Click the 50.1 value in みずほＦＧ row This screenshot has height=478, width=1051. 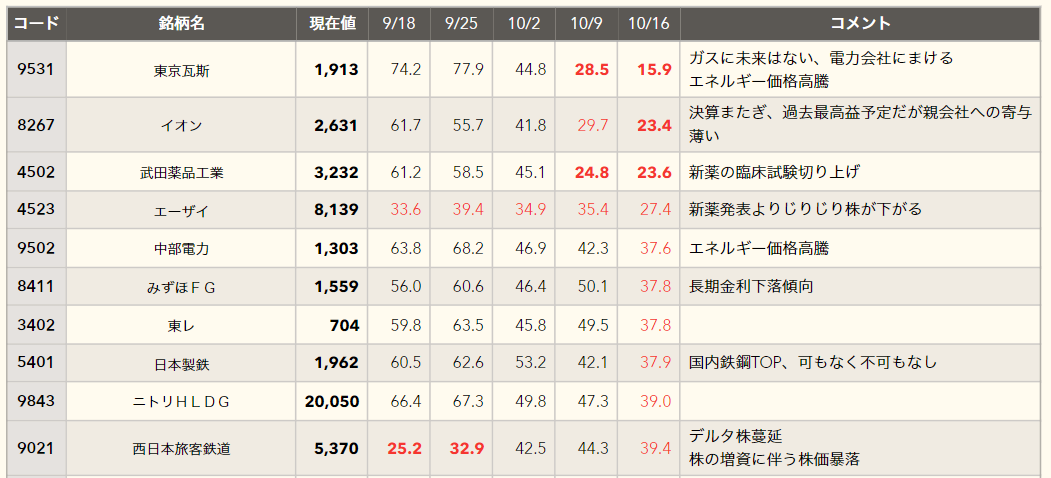(593, 287)
